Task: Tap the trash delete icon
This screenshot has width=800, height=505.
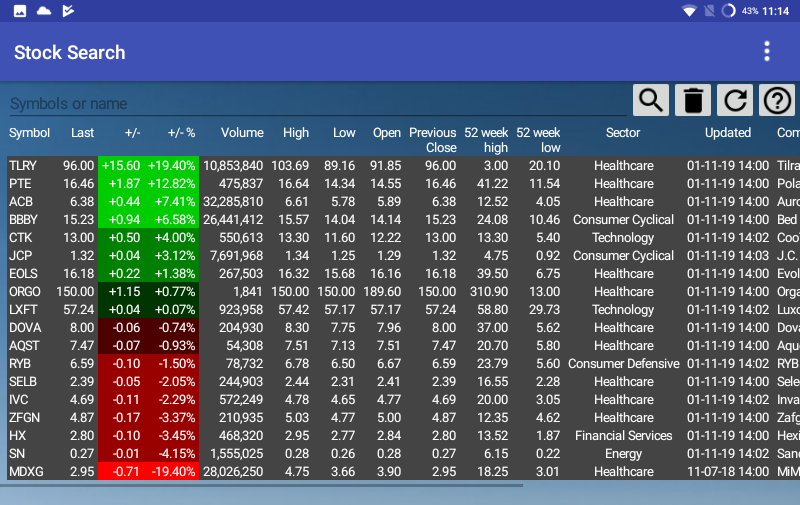Action: [x=693, y=100]
